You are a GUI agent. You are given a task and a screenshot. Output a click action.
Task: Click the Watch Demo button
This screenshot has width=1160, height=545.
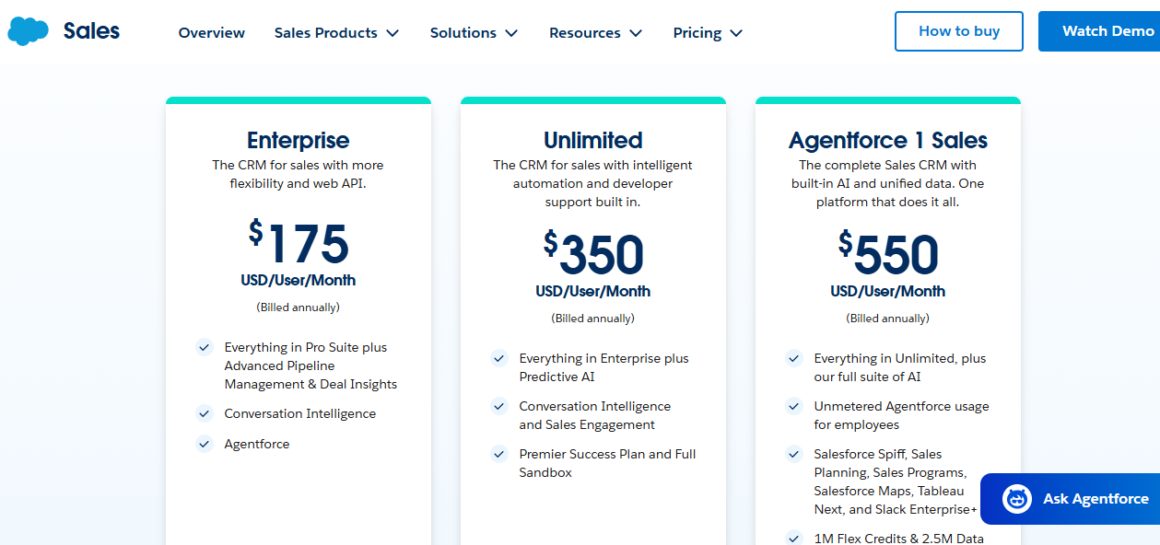(1099, 31)
